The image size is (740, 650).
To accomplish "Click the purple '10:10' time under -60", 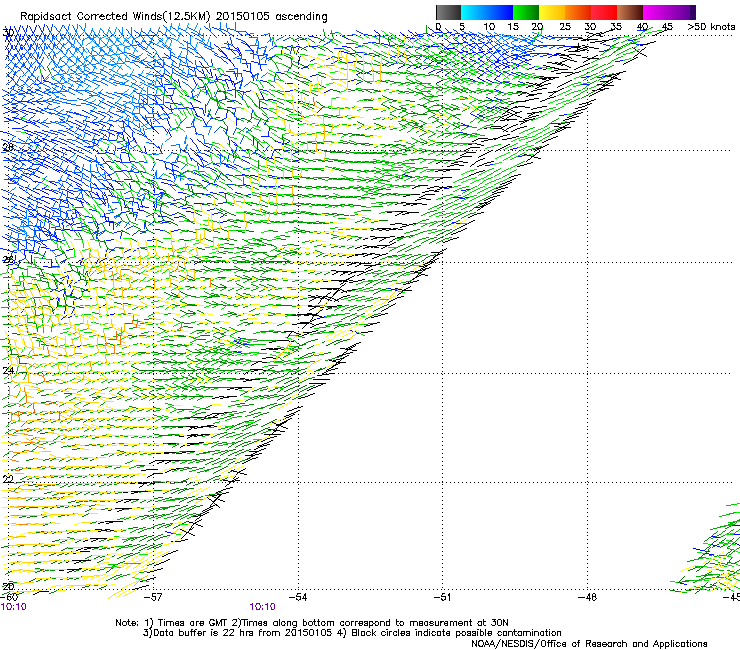I will click(x=14, y=607).
